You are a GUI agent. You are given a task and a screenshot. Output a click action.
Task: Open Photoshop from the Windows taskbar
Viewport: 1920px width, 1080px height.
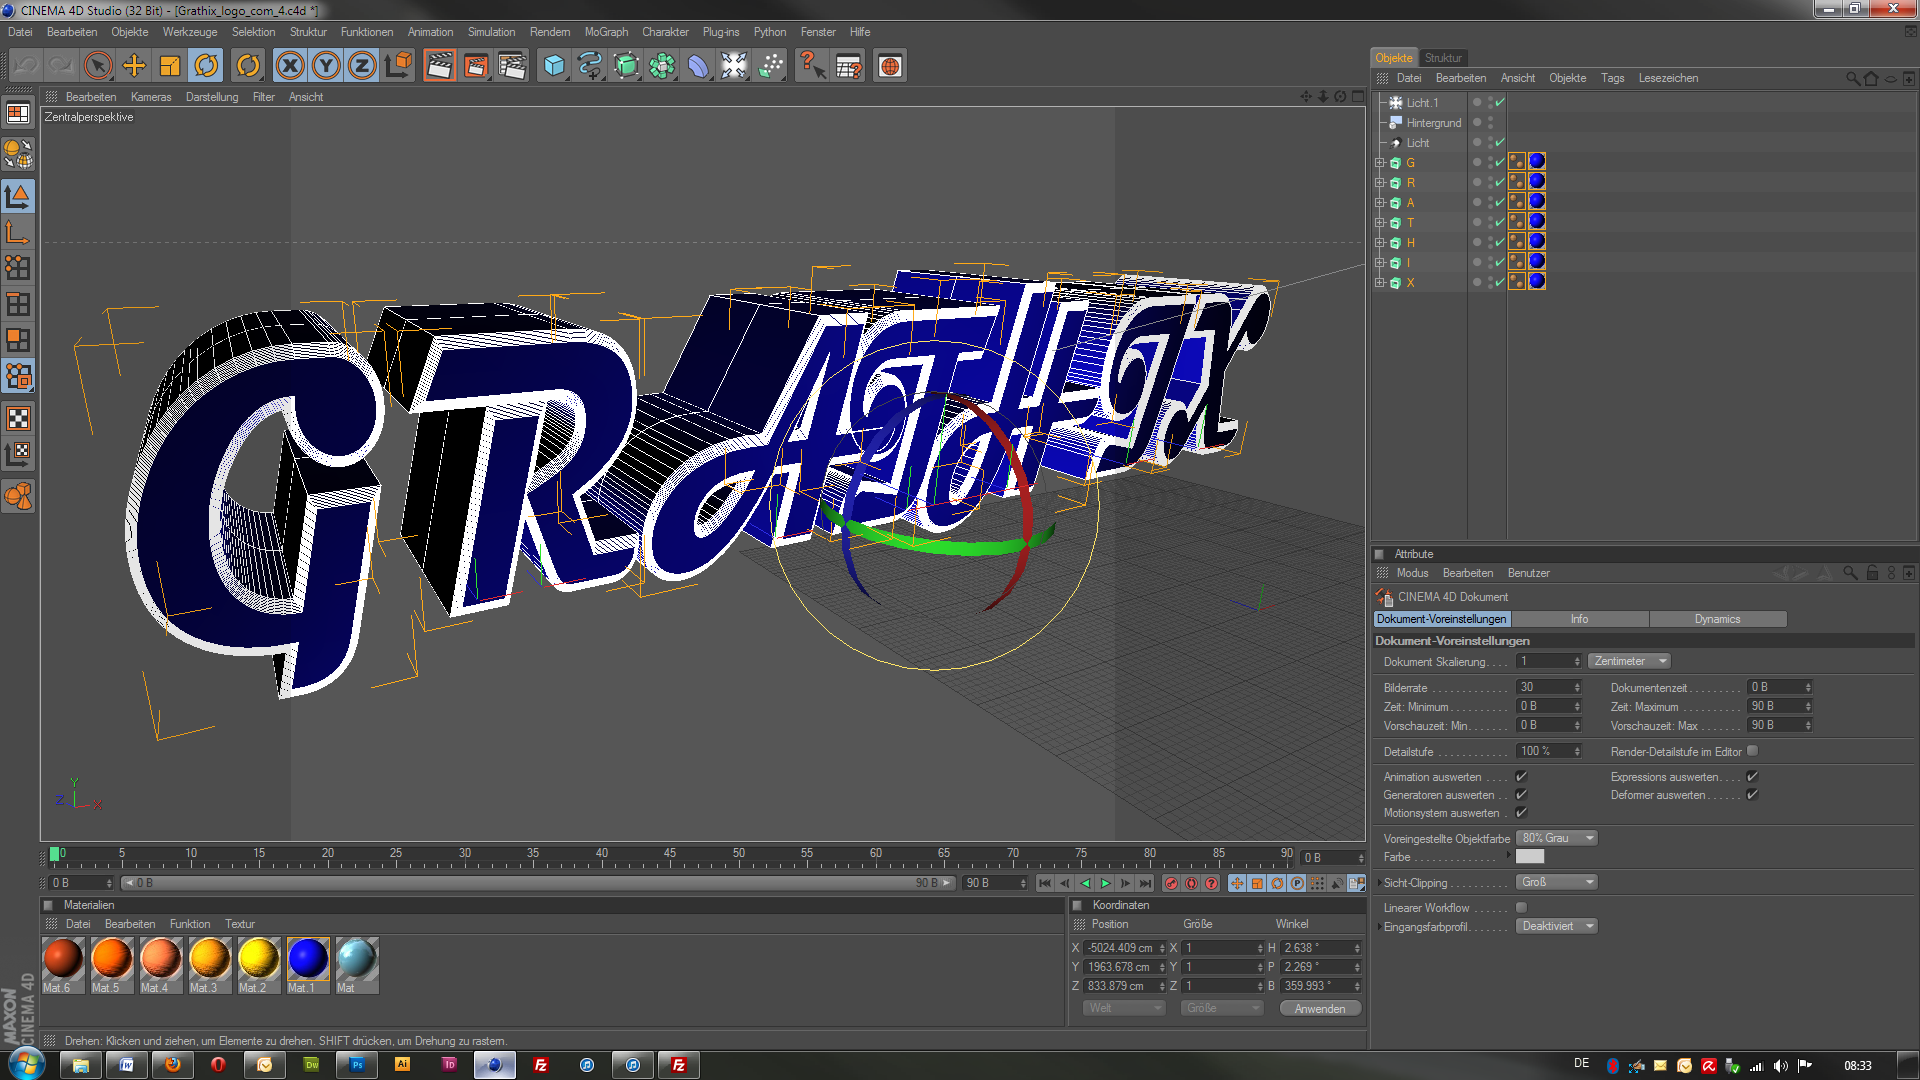(356, 1065)
